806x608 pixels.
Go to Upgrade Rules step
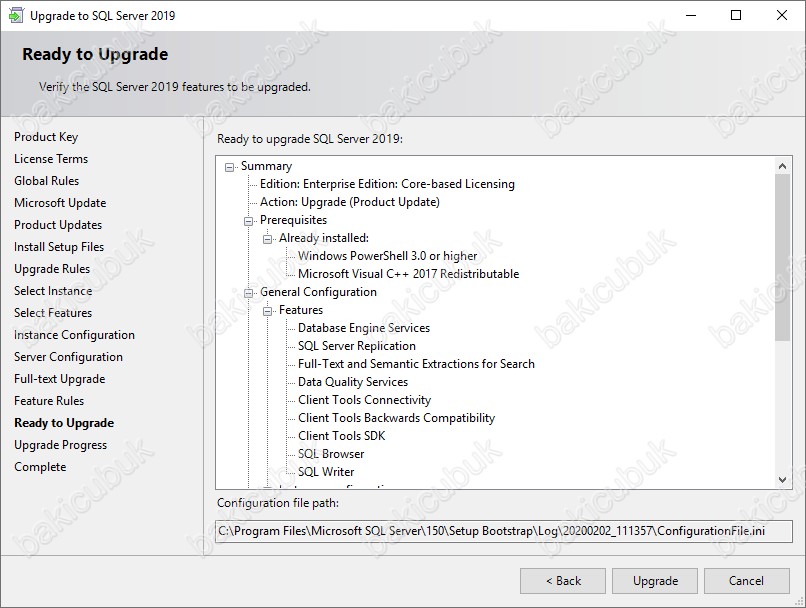[52, 269]
